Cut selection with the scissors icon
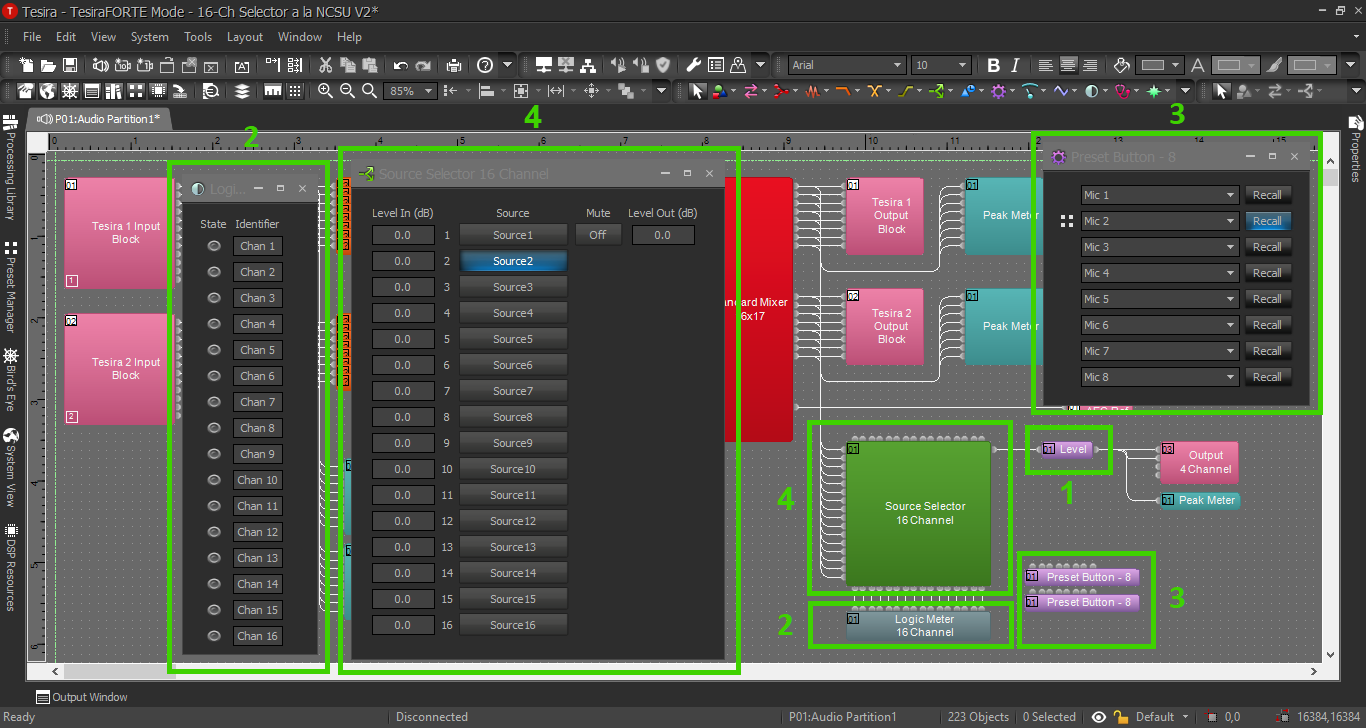The height and width of the screenshot is (728, 1366). point(325,65)
